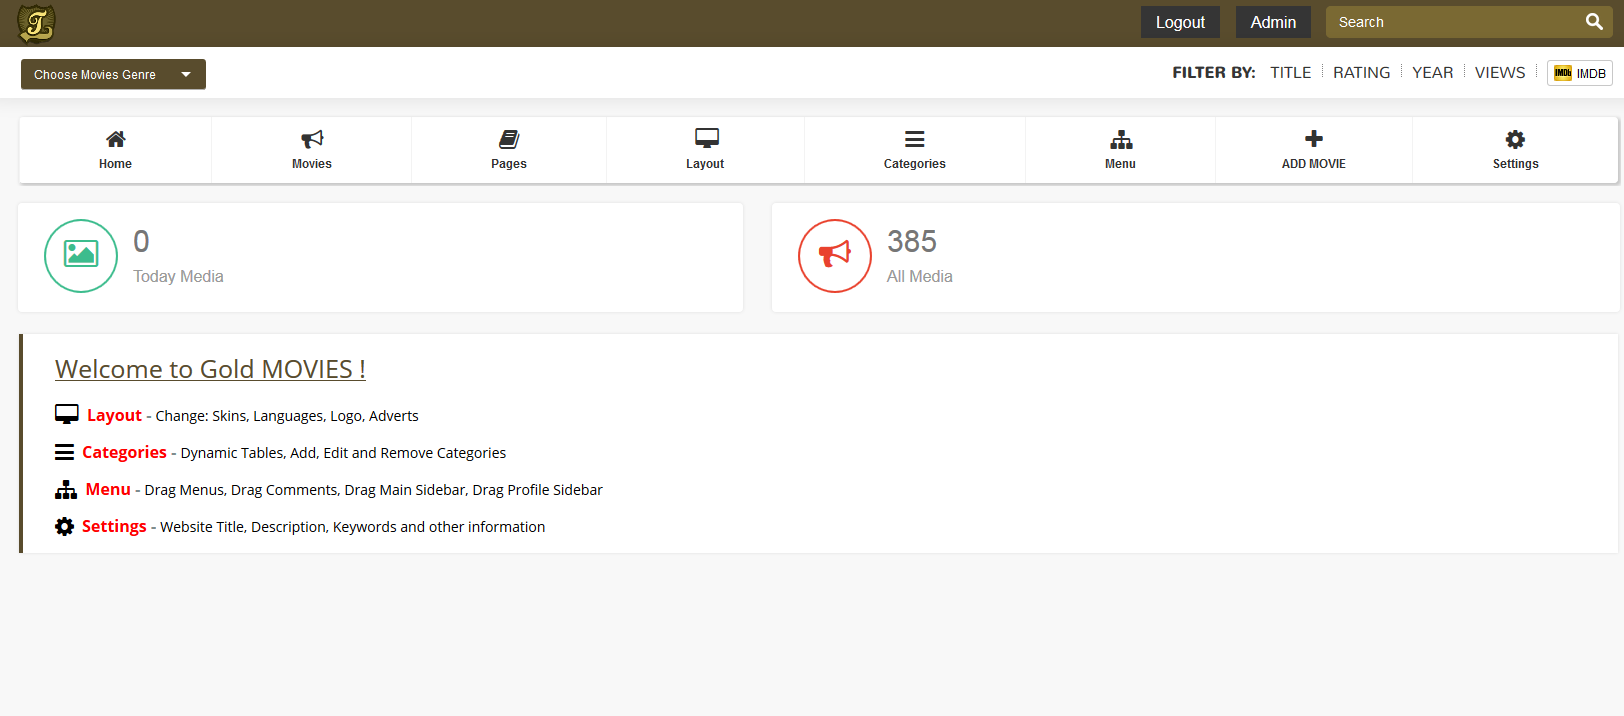Open Menu via the sitemap icon
The height and width of the screenshot is (716, 1624).
(x=1121, y=139)
